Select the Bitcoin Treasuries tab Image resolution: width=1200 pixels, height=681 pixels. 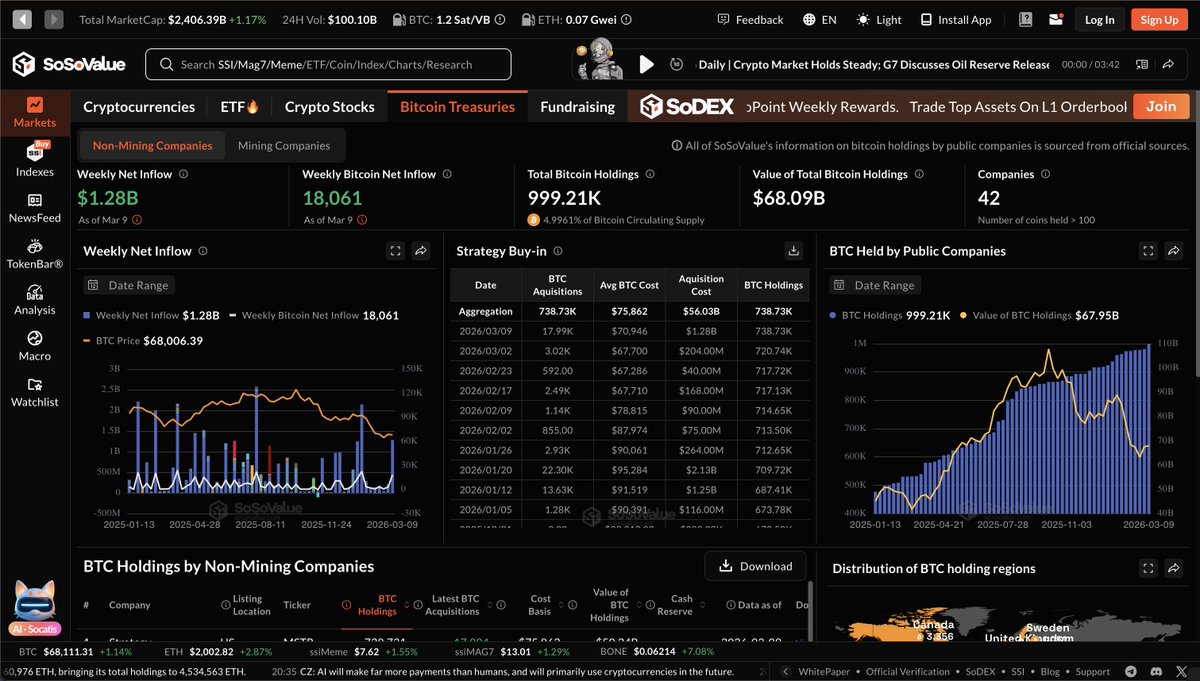pyautogui.click(x=457, y=107)
